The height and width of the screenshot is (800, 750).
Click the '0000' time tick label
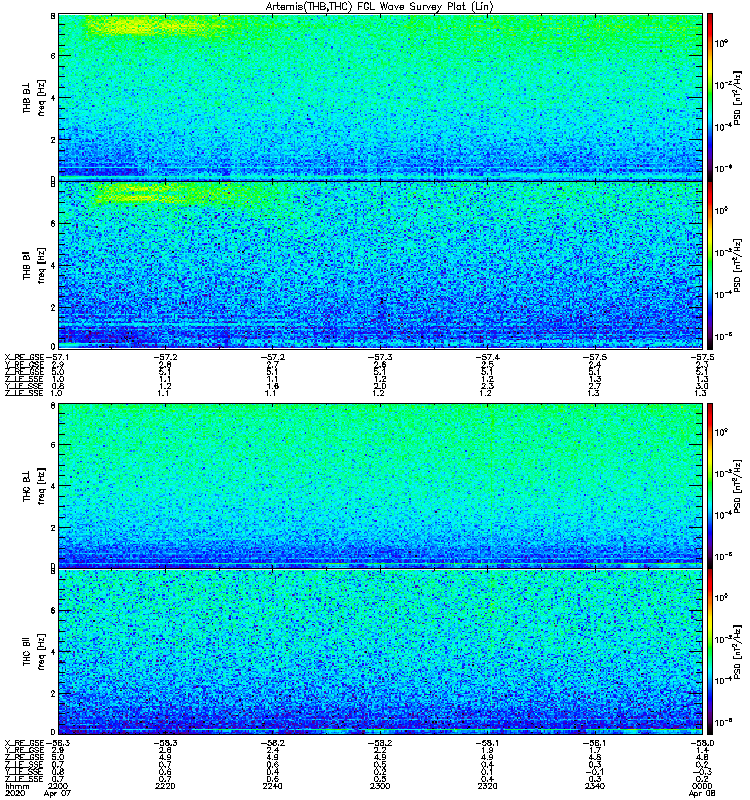pyautogui.click(x=702, y=786)
